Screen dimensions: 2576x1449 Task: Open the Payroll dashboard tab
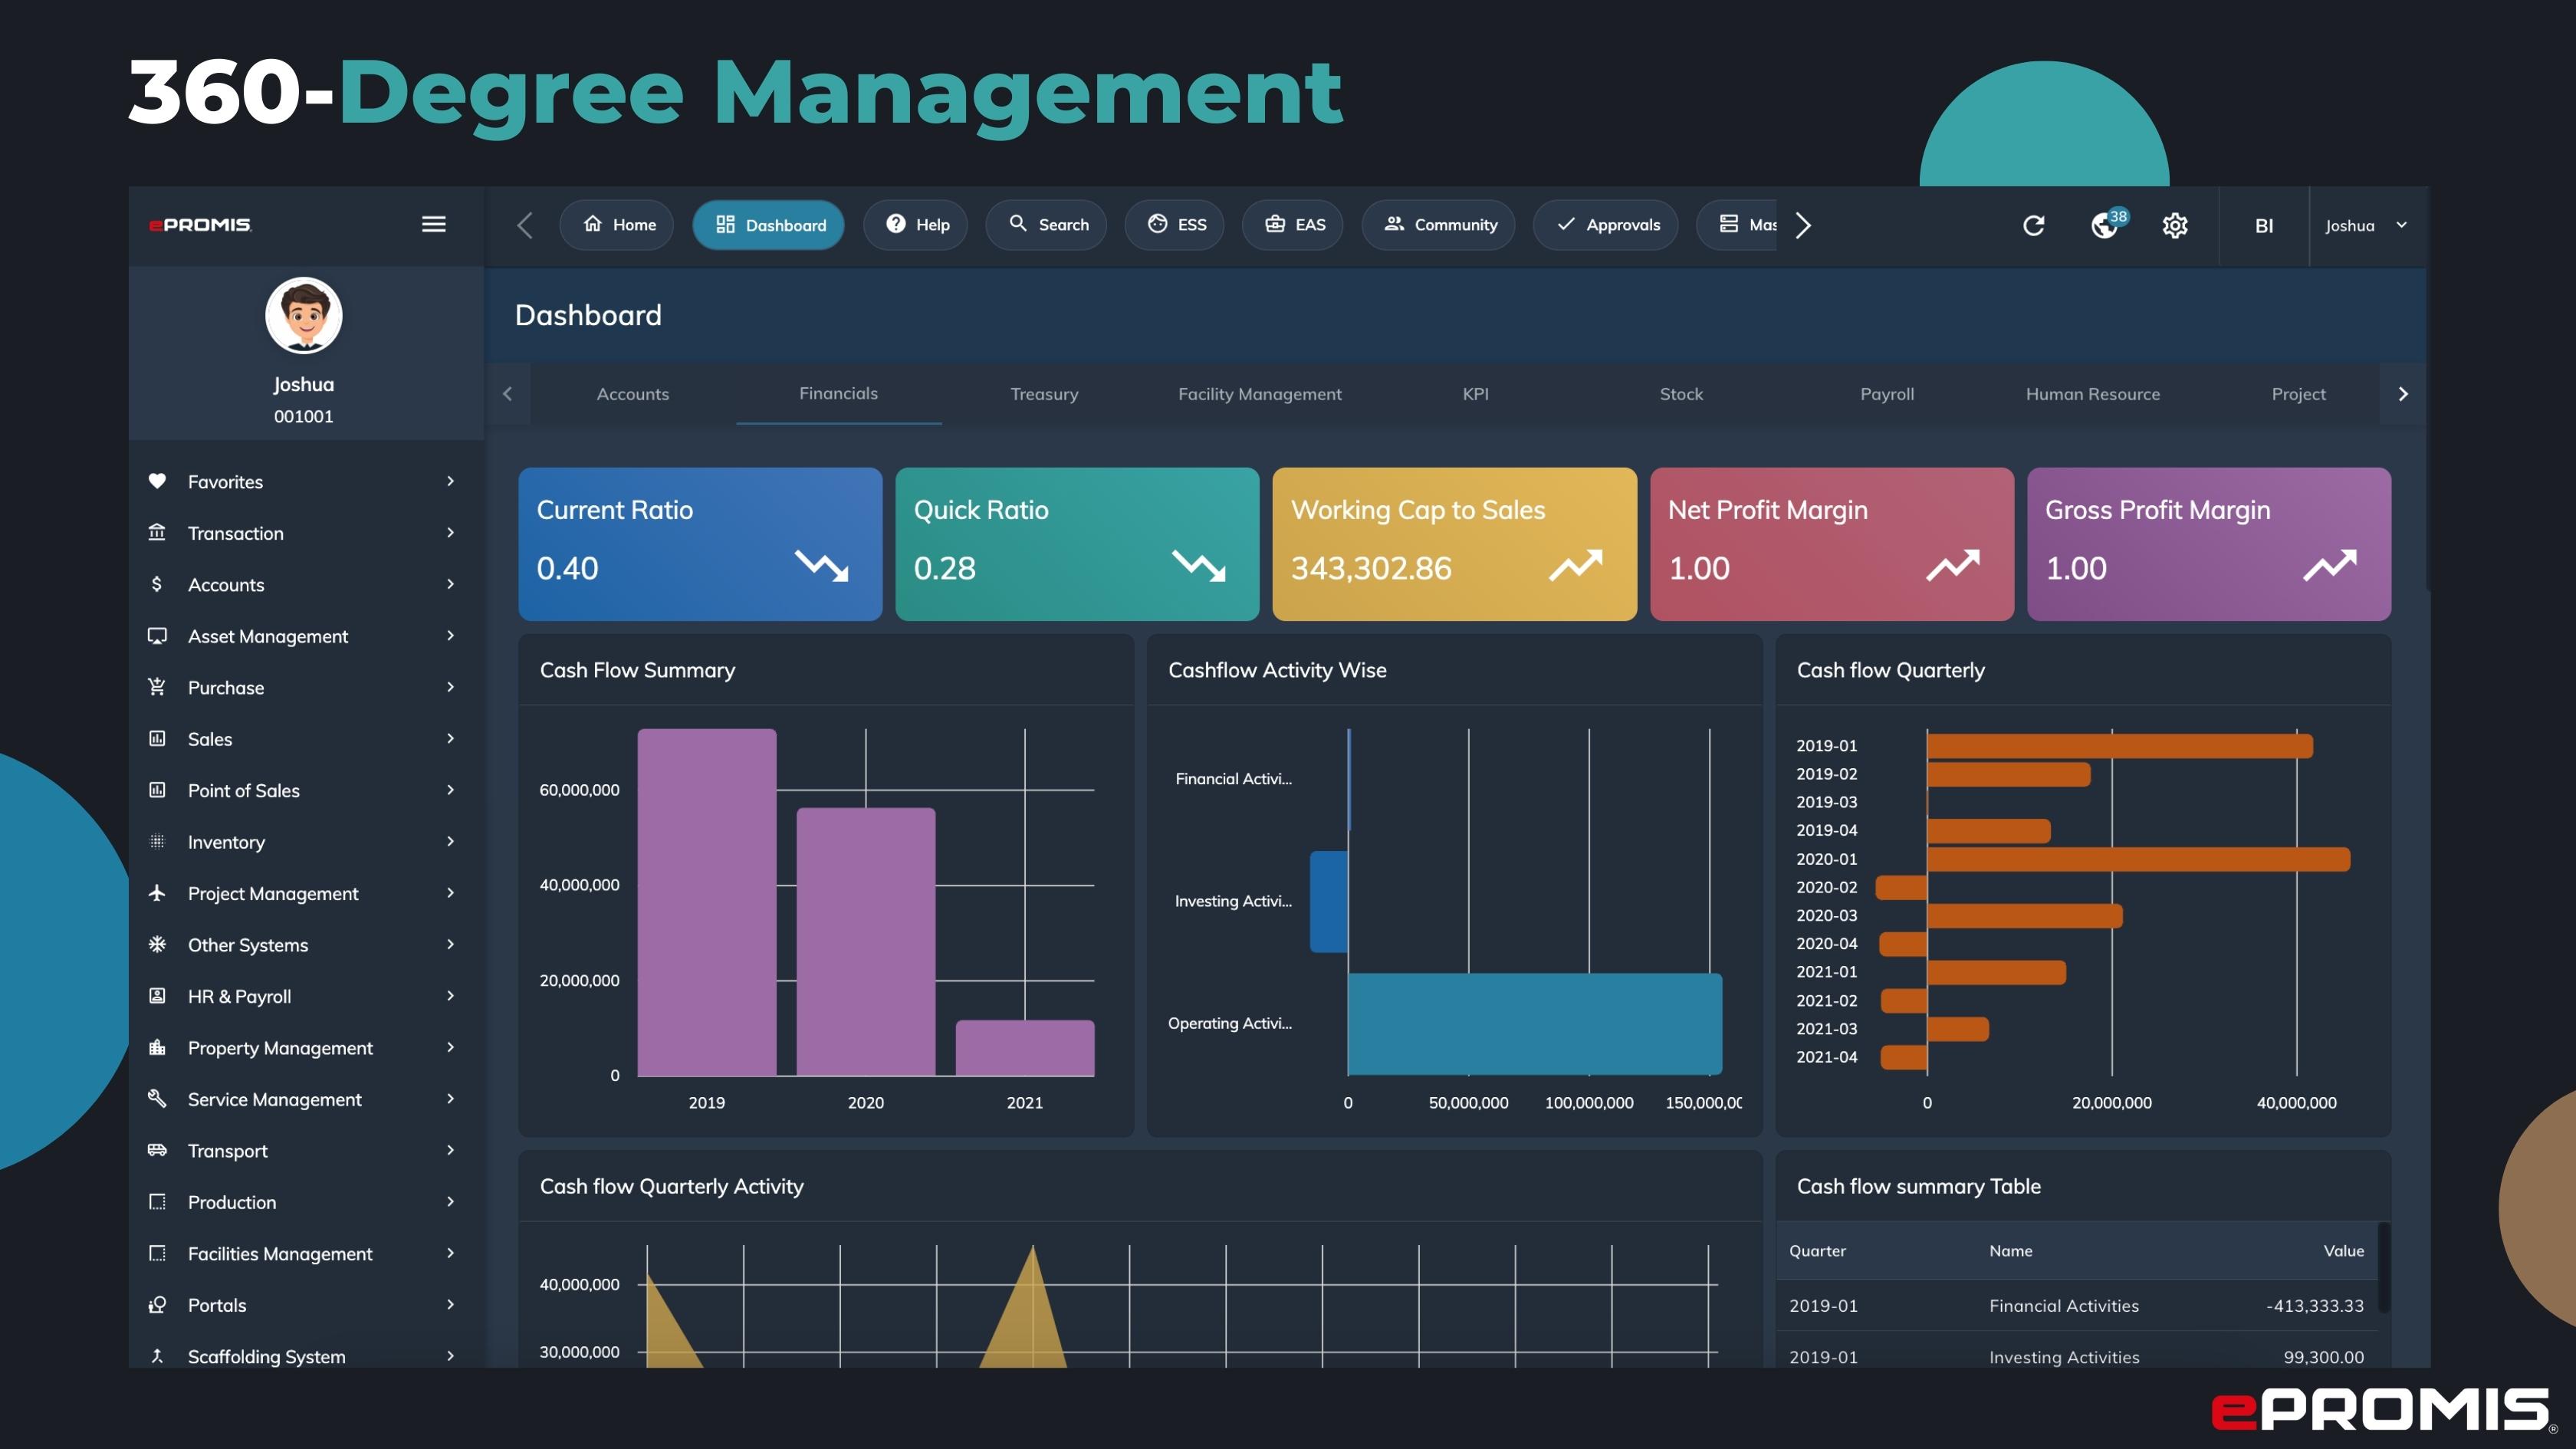(1886, 393)
